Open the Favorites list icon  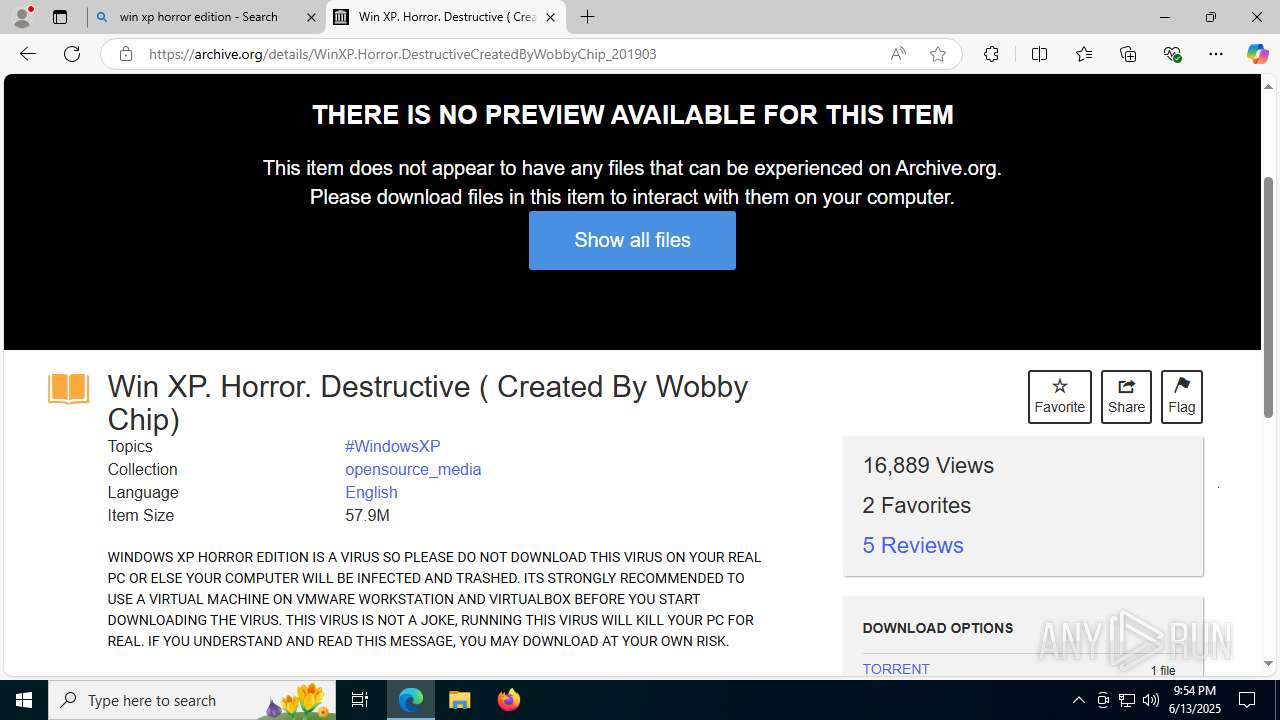pos(1083,54)
